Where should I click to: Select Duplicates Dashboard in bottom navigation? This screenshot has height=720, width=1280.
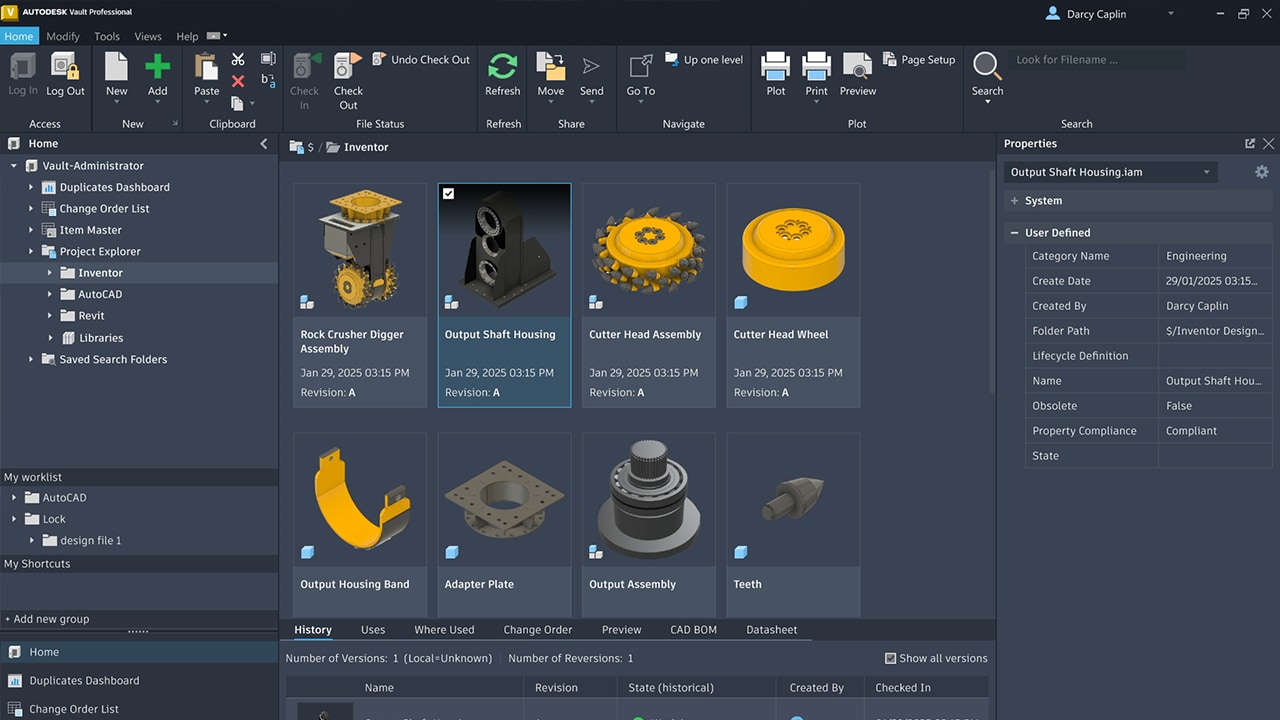pyautogui.click(x=139, y=681)
